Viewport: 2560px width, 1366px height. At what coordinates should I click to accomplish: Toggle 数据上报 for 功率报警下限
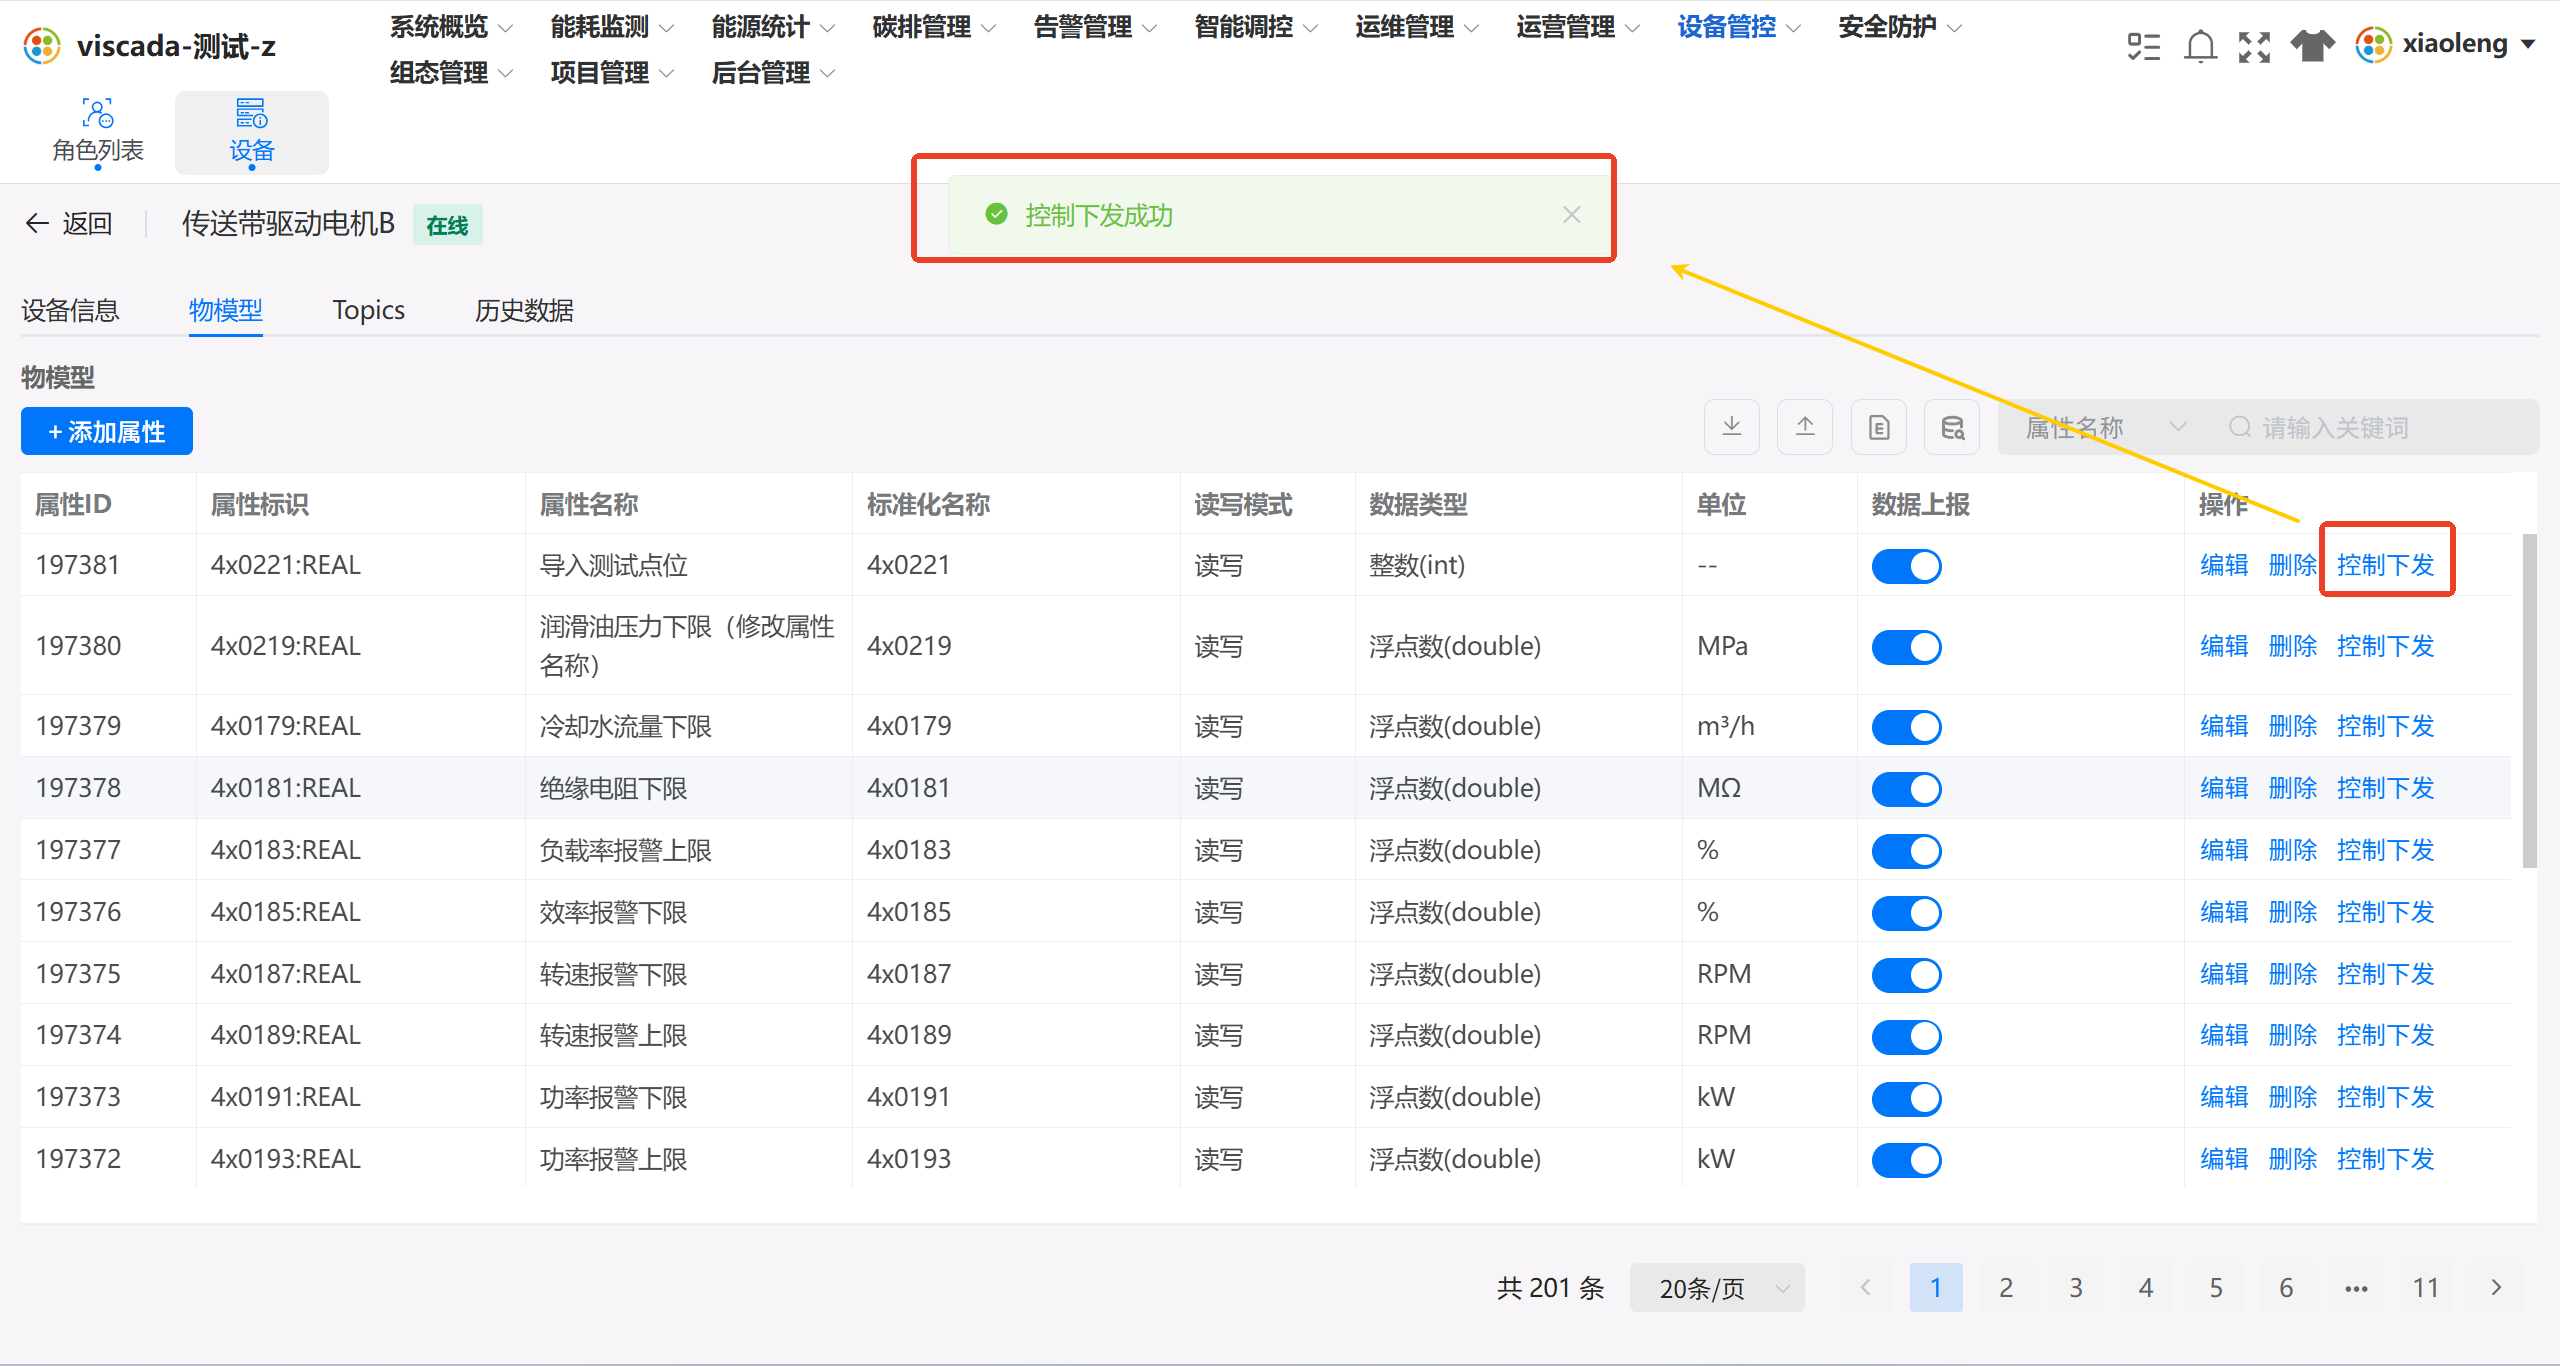pos(1906,1099)
